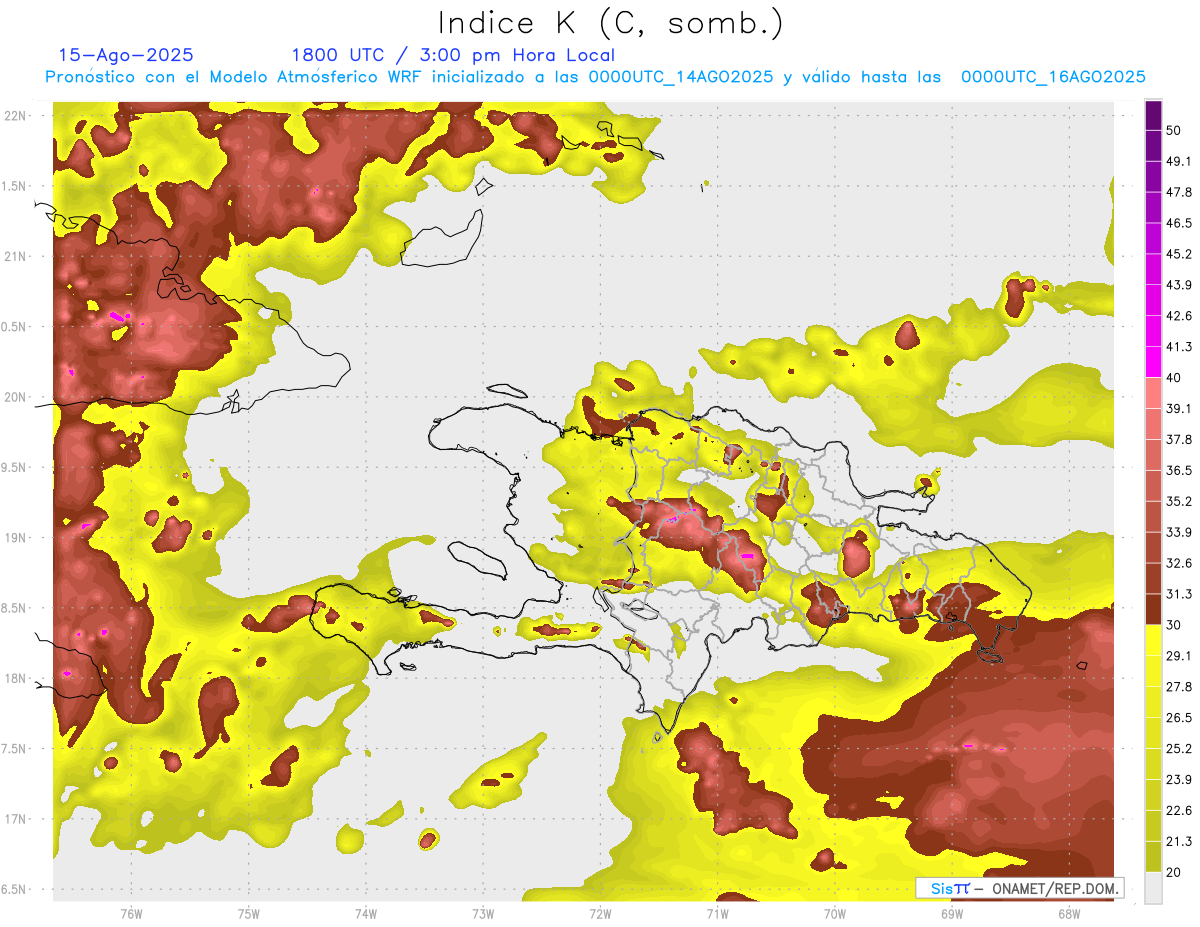Click the colorbar label '23.9'
This screenshot has height=927, width=1200.
[x=1179, y=779]
